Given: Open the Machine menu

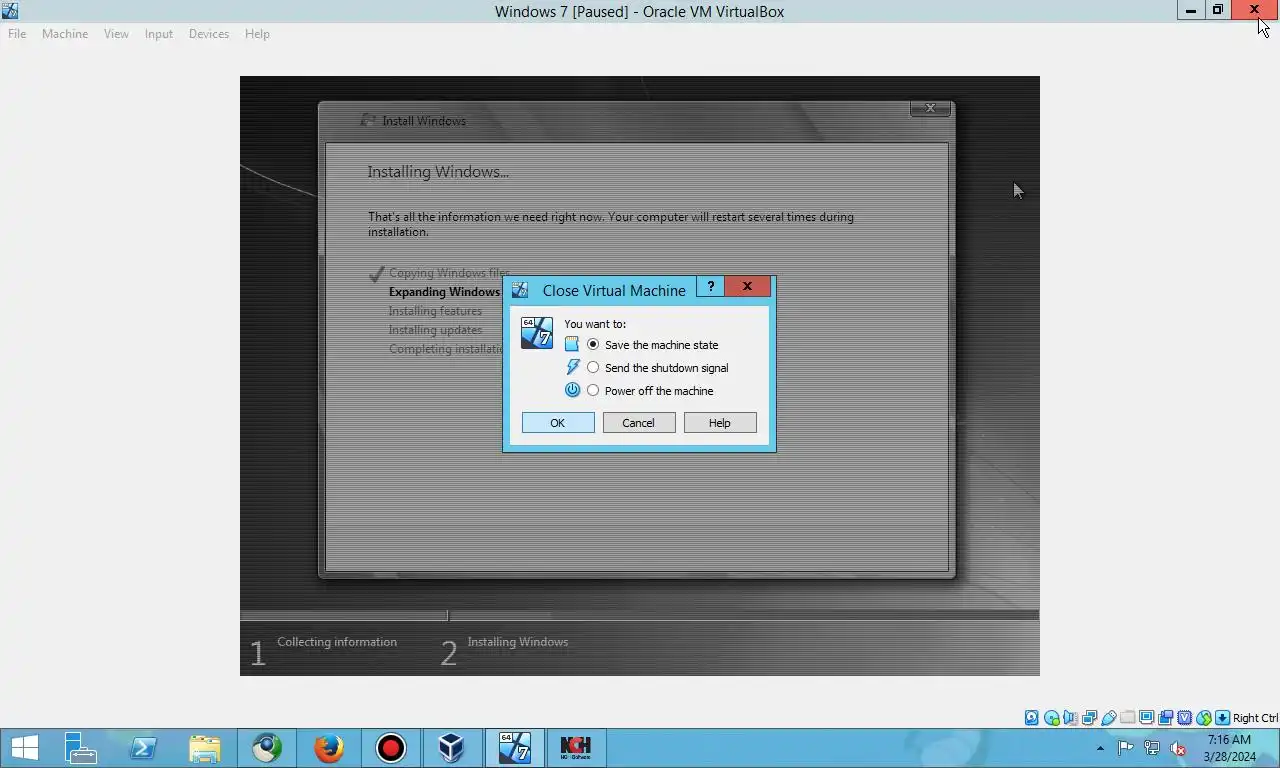Looking at the screenshot, I should 65,33.
